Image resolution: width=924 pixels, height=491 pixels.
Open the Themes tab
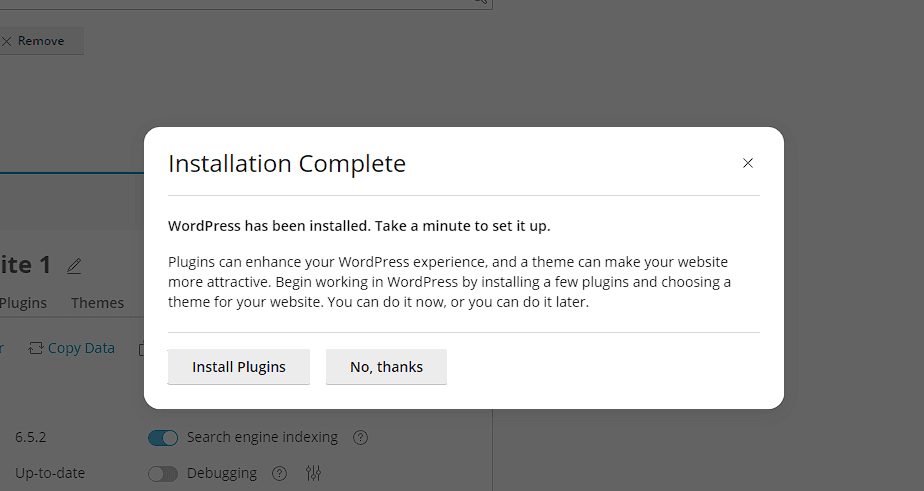tap(97, 303)
